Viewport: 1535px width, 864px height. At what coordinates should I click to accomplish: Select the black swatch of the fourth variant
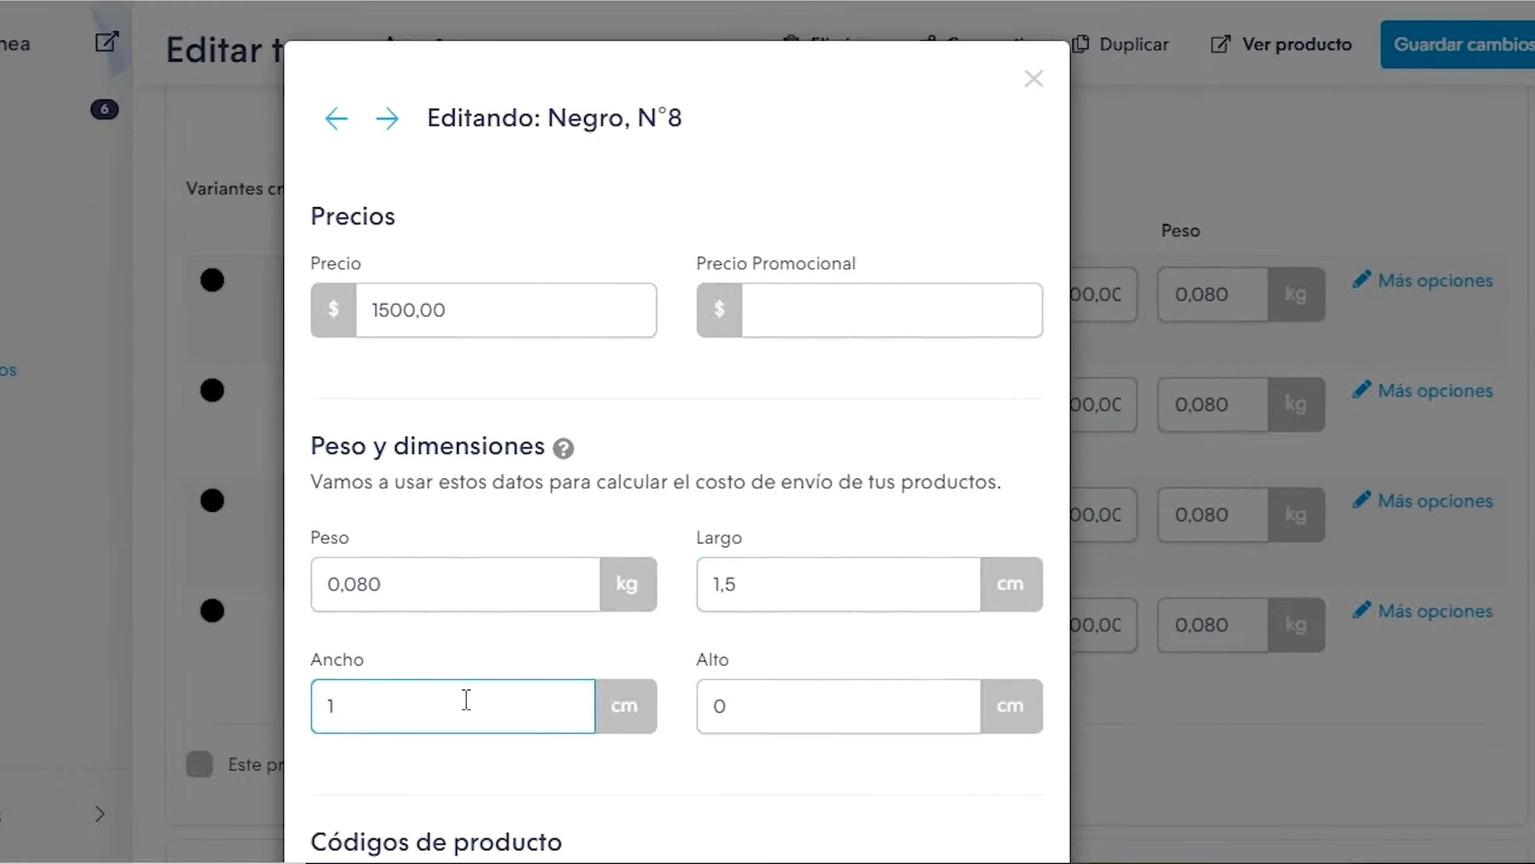click(x=212, y=610)
